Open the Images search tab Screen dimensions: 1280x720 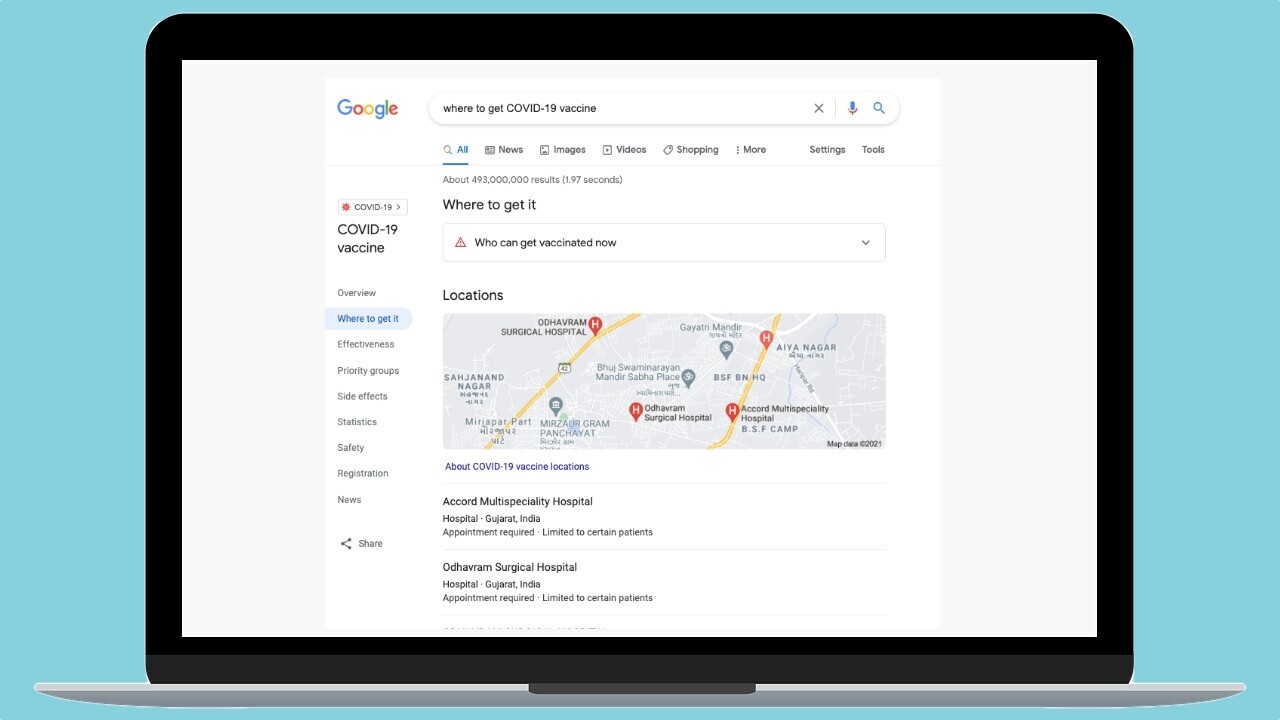[562, 149]
